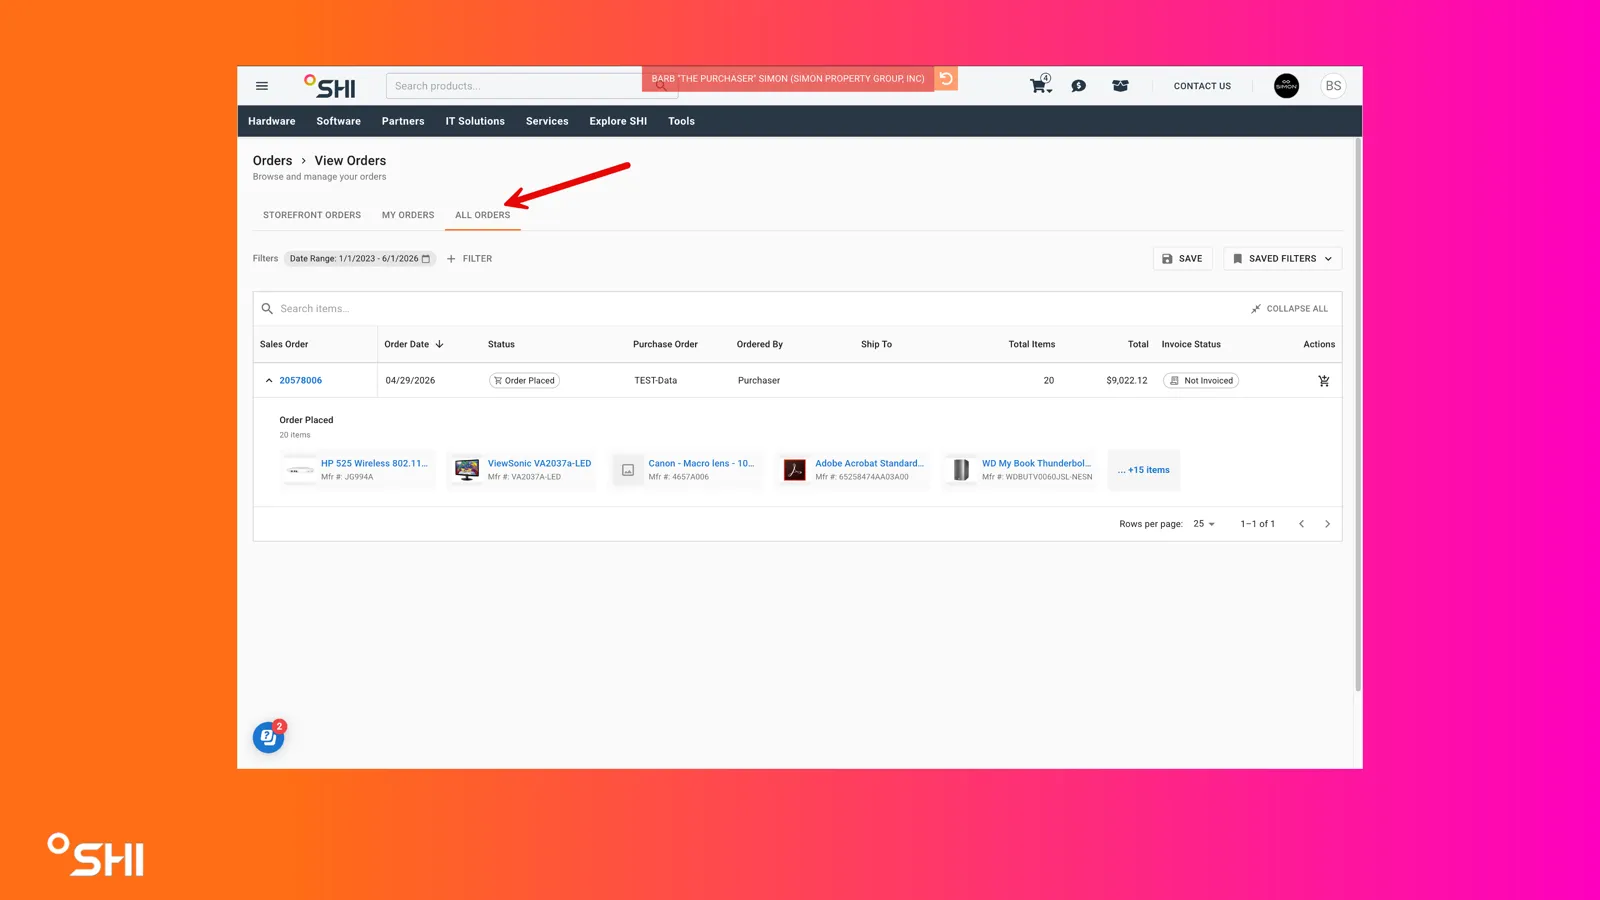Add a new Filter
This screenshot has height=900, width=1600.
pyautogui.click(x=470, y=259)
